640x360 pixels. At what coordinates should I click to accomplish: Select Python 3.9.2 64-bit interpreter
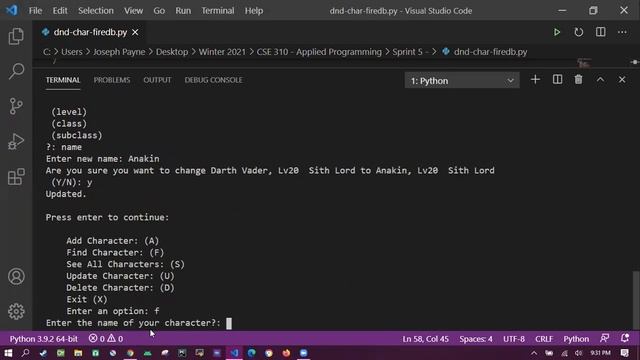[44, 339]
